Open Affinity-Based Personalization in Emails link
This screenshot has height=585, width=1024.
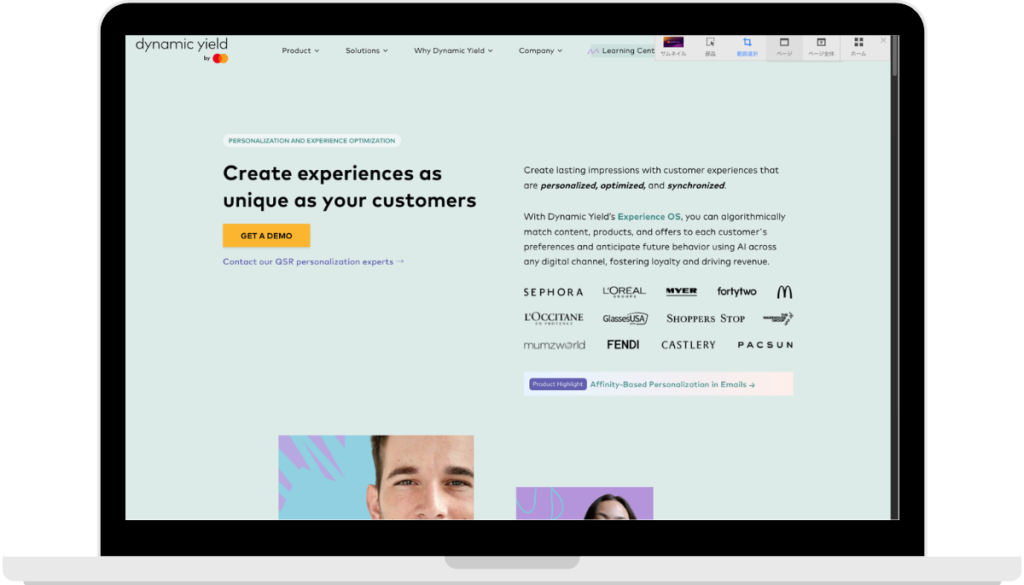[x=672, y=385]
